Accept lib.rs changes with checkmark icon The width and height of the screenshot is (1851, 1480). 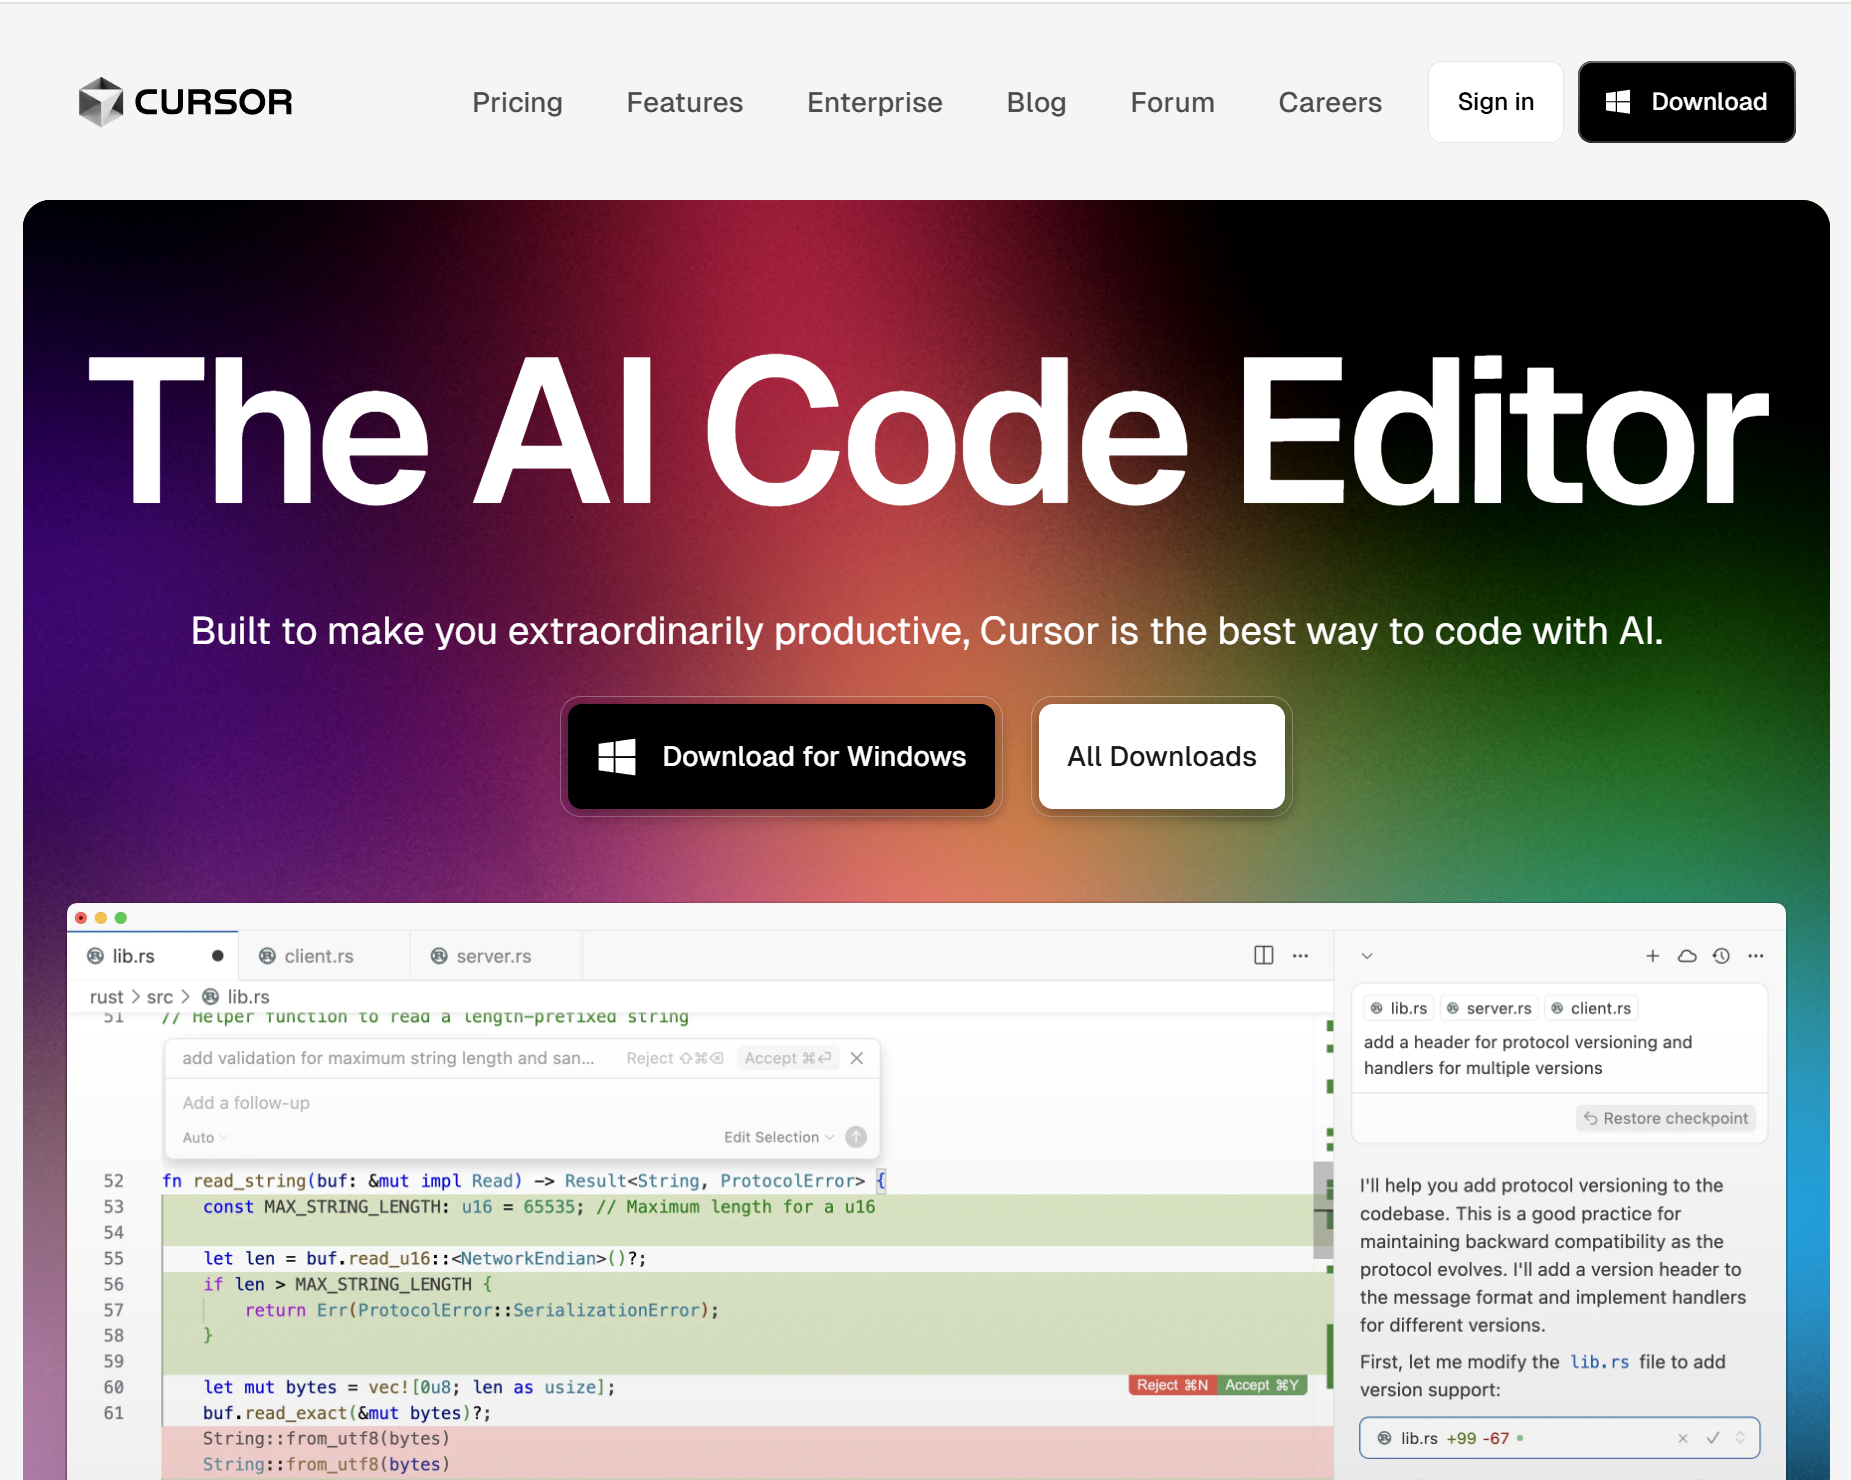1713,1438
